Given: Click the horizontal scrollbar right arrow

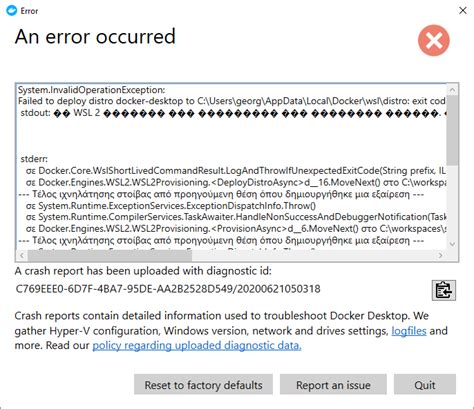Looking at the screenshot, I should (x=441, y=255).
